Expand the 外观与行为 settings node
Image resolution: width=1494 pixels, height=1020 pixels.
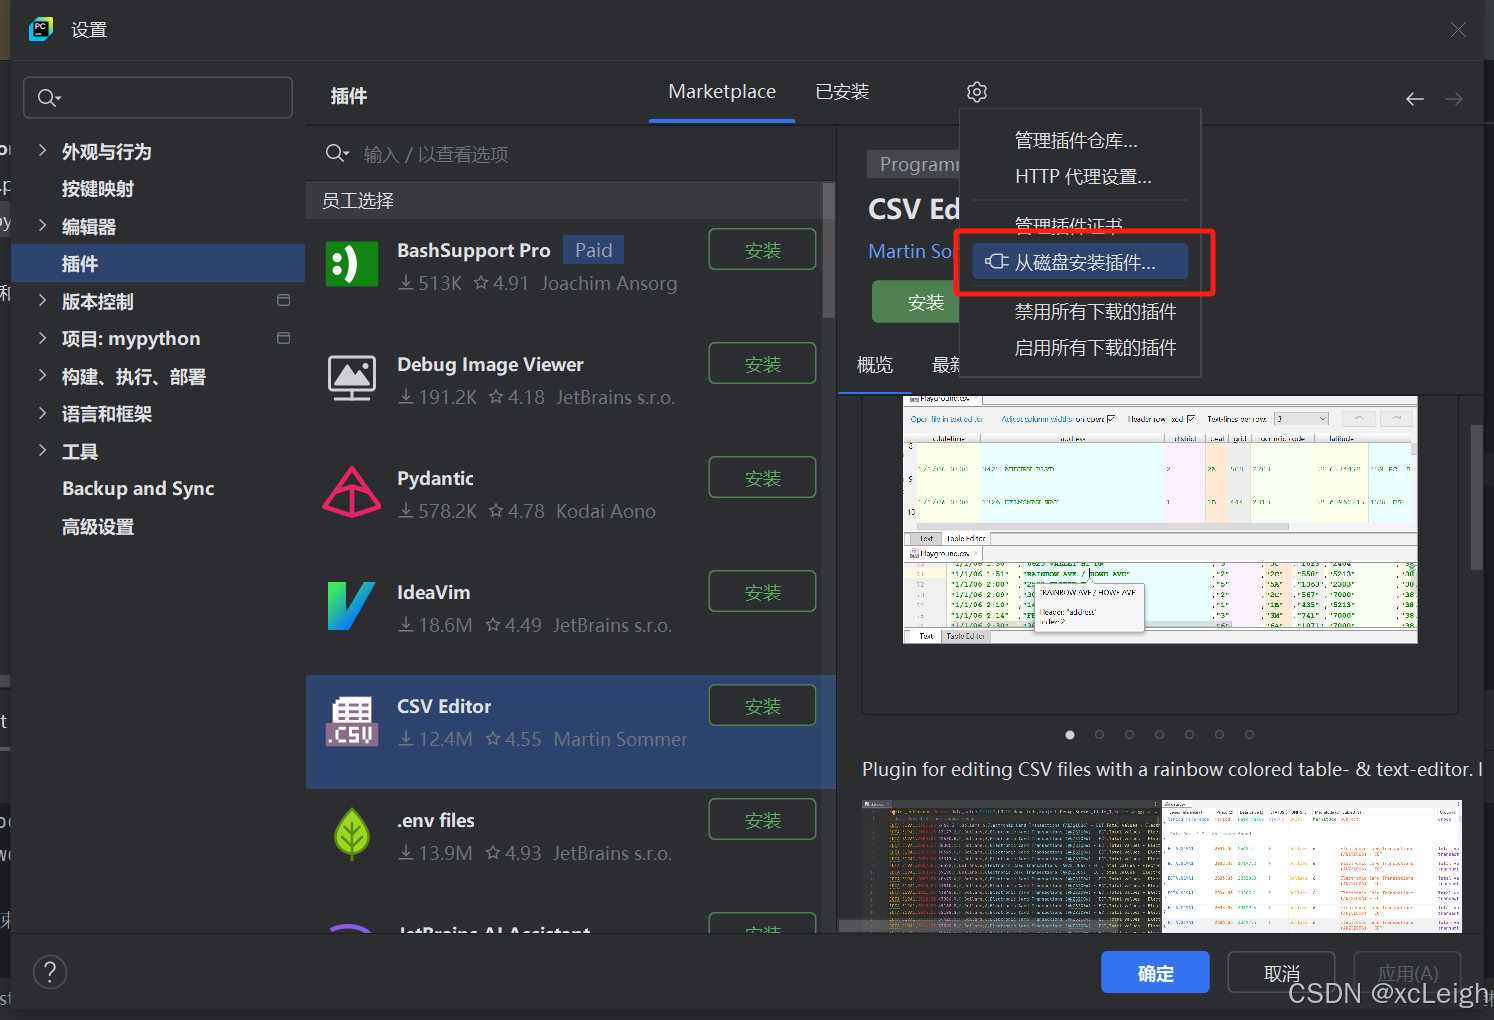(x=42, y=150)
